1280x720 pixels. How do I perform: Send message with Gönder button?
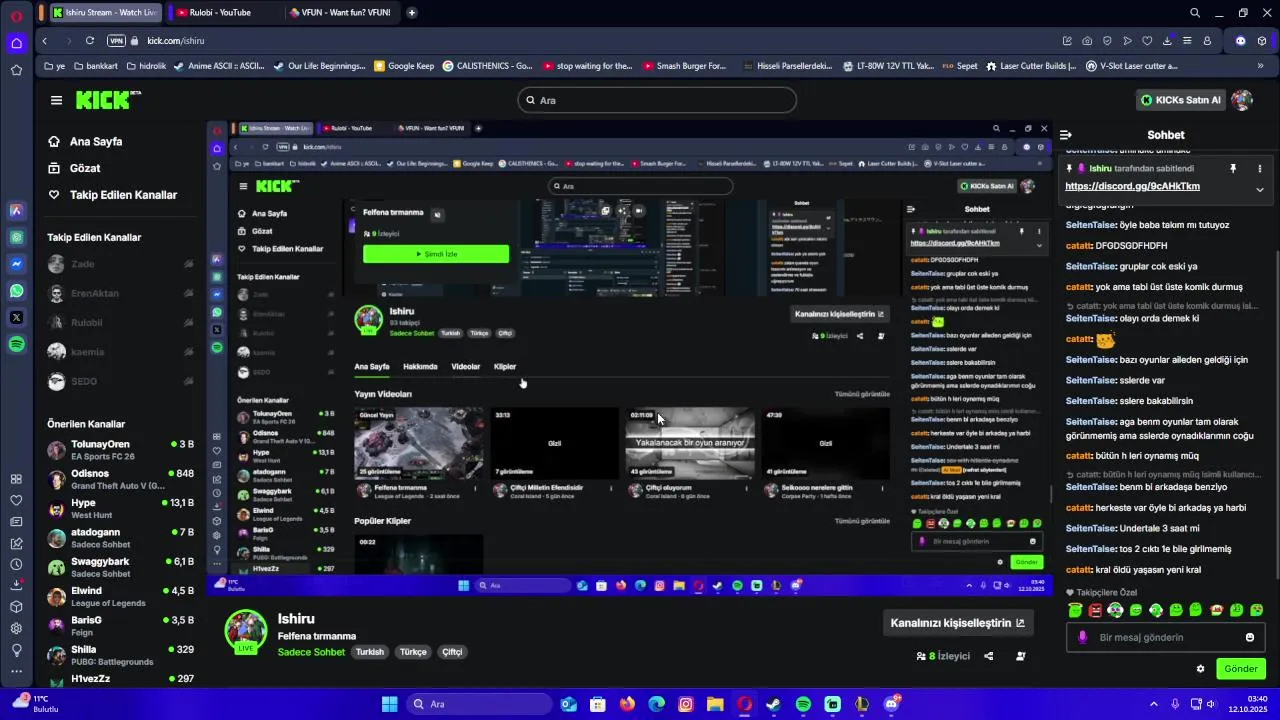click(x=1241, y=669)
